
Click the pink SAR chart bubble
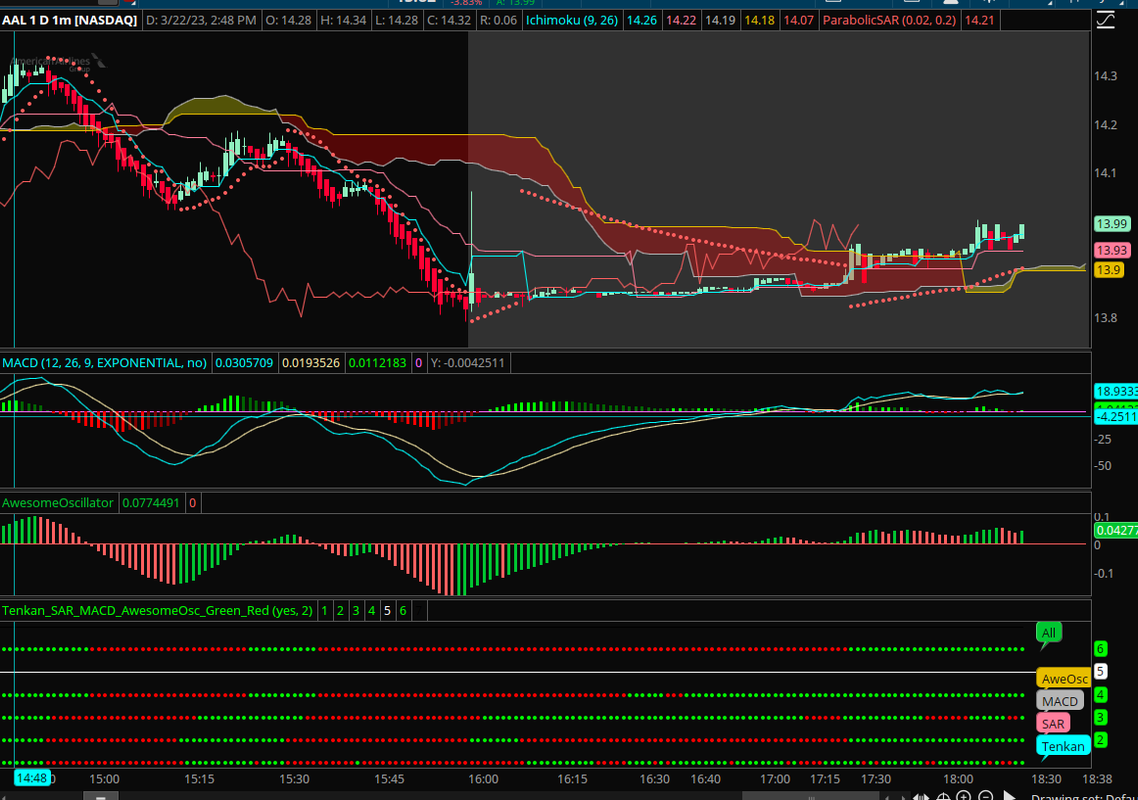1053,724
